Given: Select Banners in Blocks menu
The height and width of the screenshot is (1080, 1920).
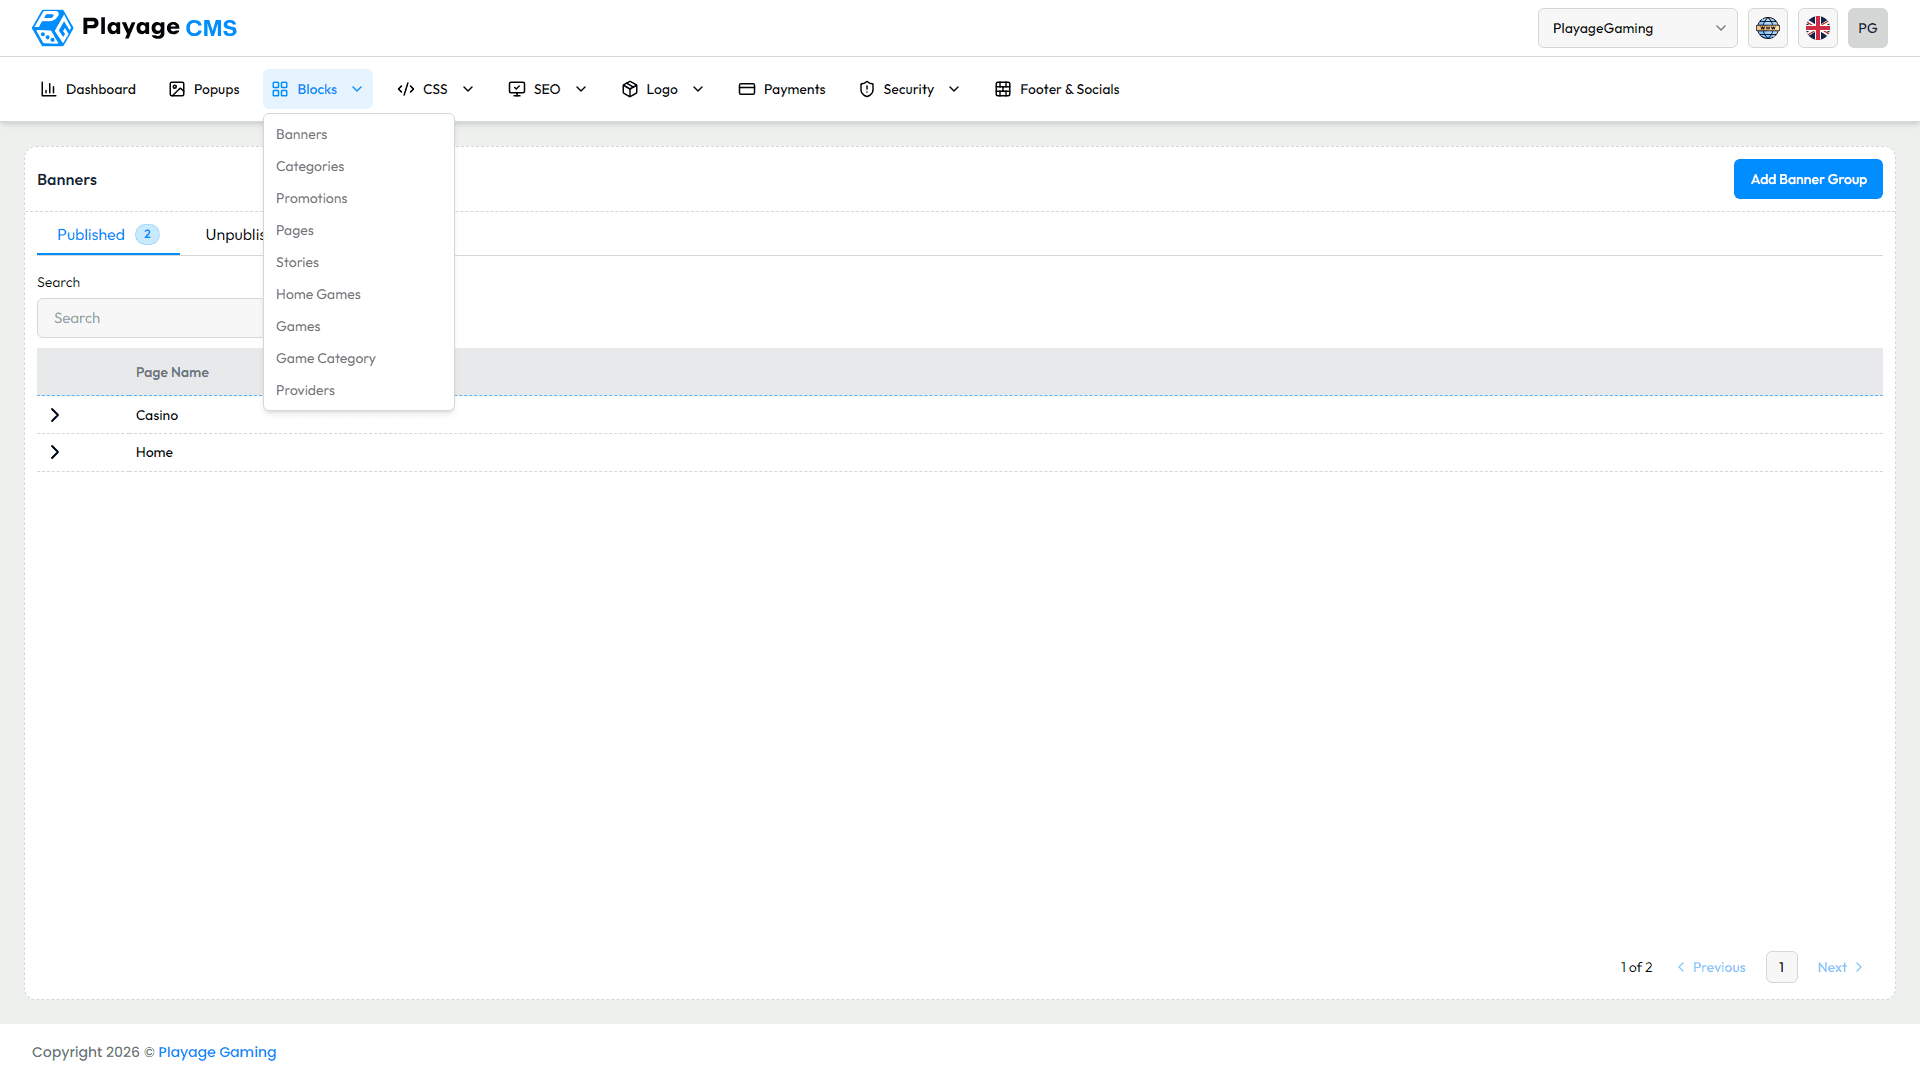Looking at the screenshot, I should (359, 134).
